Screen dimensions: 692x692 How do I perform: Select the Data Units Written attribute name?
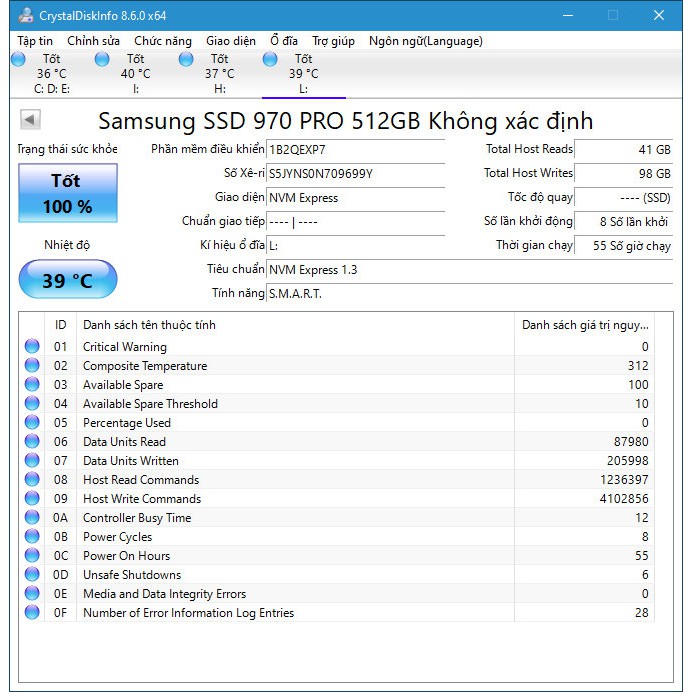pos(131,461)
